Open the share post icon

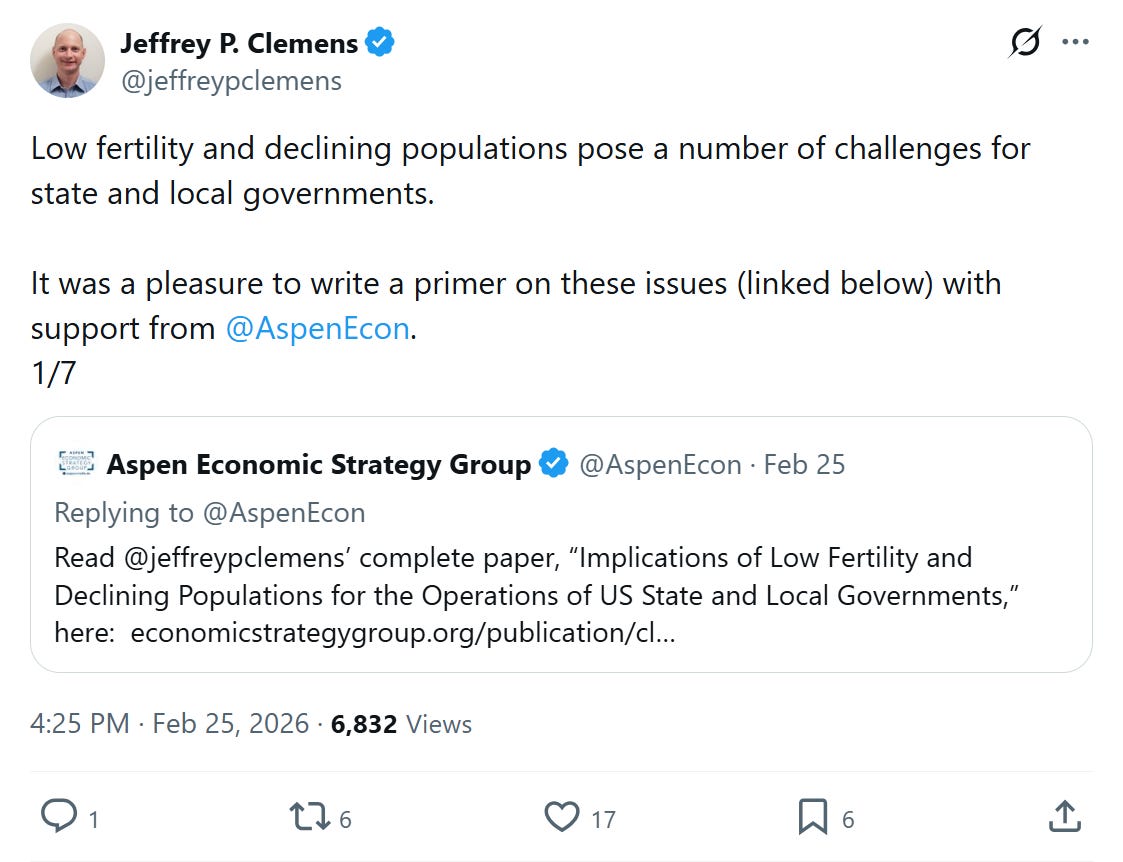click(1063, 817)
